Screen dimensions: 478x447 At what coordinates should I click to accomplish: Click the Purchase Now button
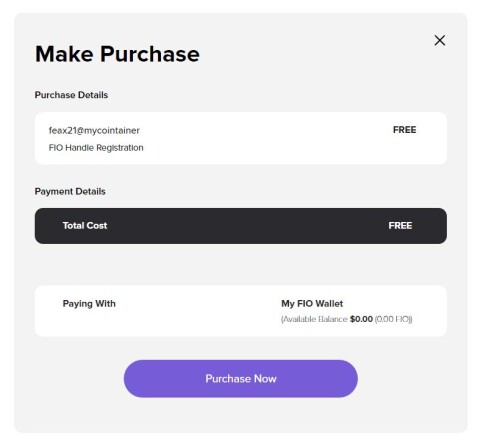pyautogui.click(x=241, y=378)
